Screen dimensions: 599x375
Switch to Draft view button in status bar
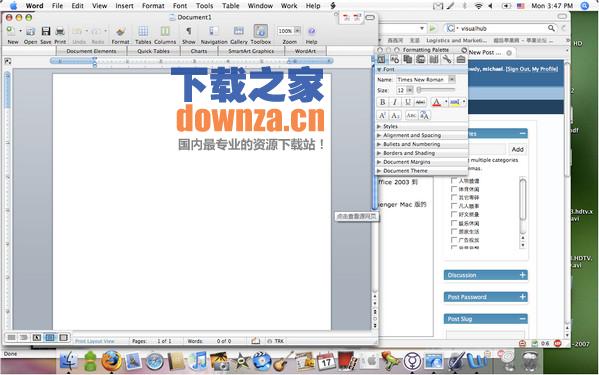[11, 338]
